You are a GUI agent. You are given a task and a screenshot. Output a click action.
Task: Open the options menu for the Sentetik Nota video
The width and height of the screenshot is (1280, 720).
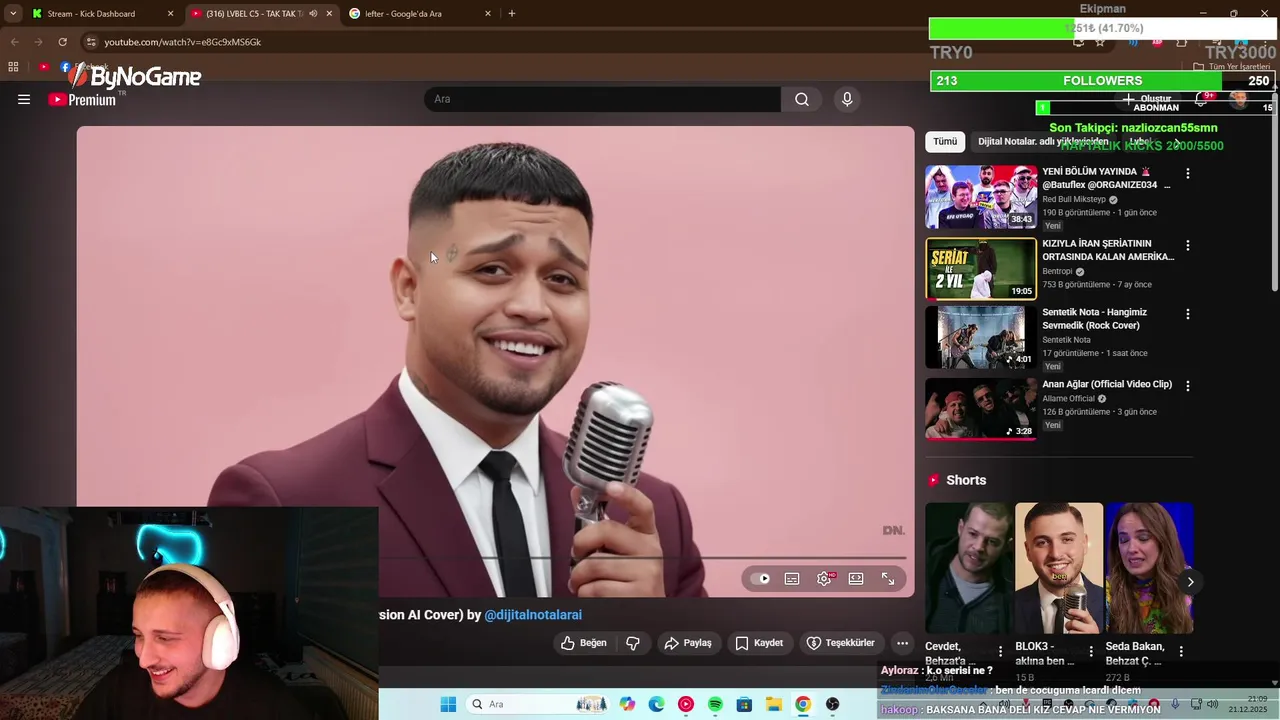(x=1188, y=314)
